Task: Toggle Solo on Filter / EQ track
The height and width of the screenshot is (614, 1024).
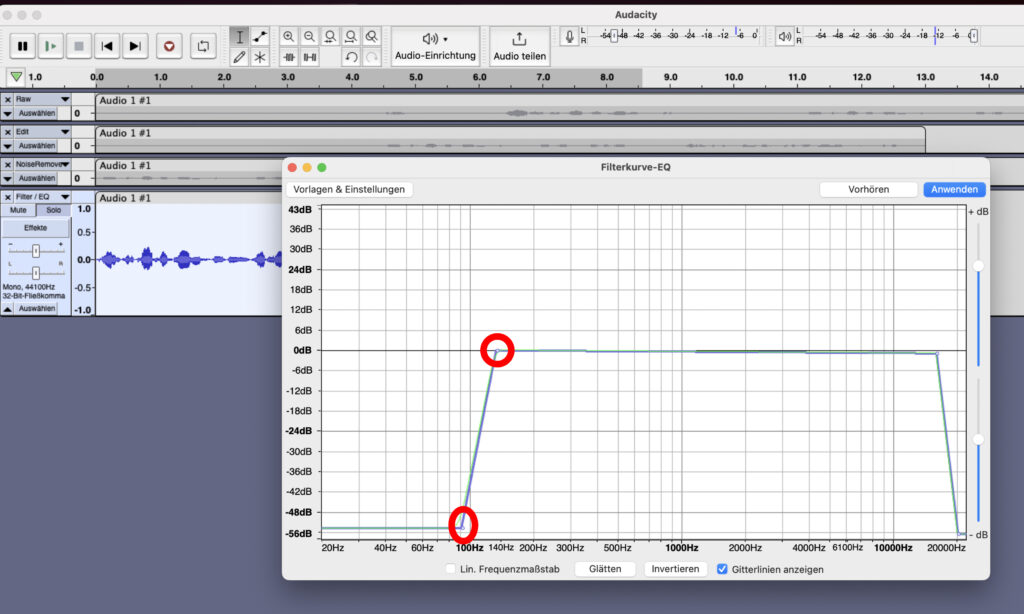Action: click(x=54, y=210)
